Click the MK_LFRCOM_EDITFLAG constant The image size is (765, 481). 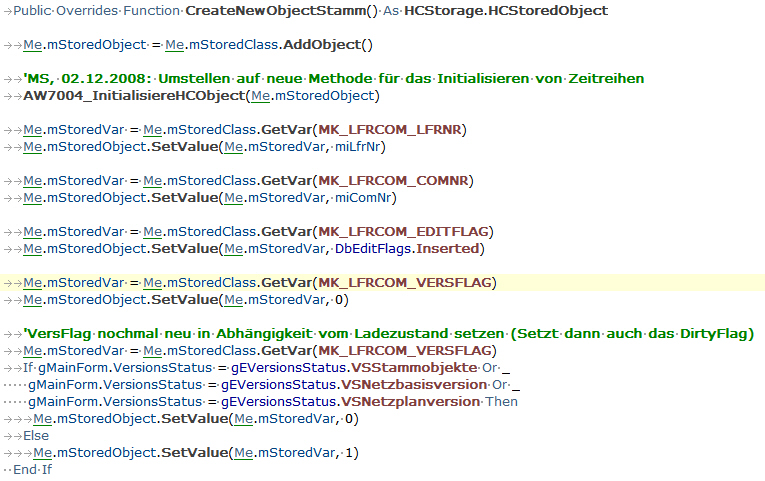click(403, 232)
